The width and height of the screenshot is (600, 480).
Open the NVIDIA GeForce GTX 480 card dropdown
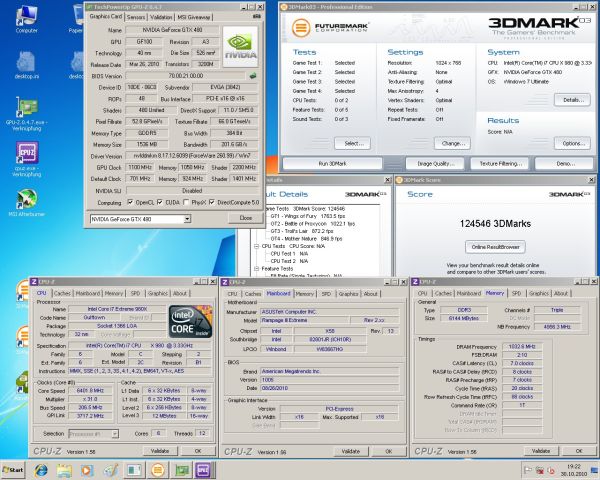[x=187, y=219]
